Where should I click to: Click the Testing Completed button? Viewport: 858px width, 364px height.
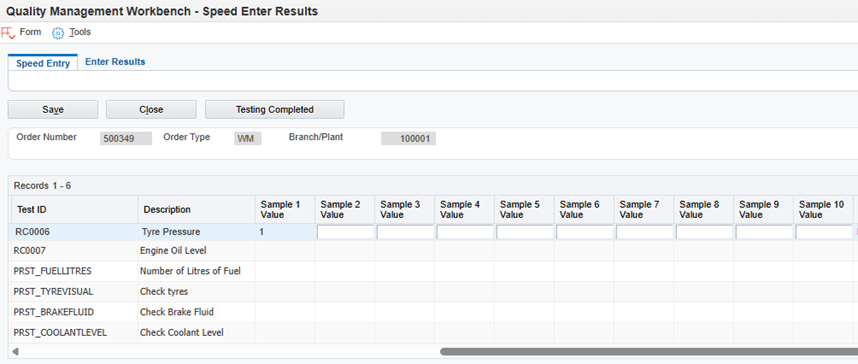pyautogui.click(x=275, y=109)
